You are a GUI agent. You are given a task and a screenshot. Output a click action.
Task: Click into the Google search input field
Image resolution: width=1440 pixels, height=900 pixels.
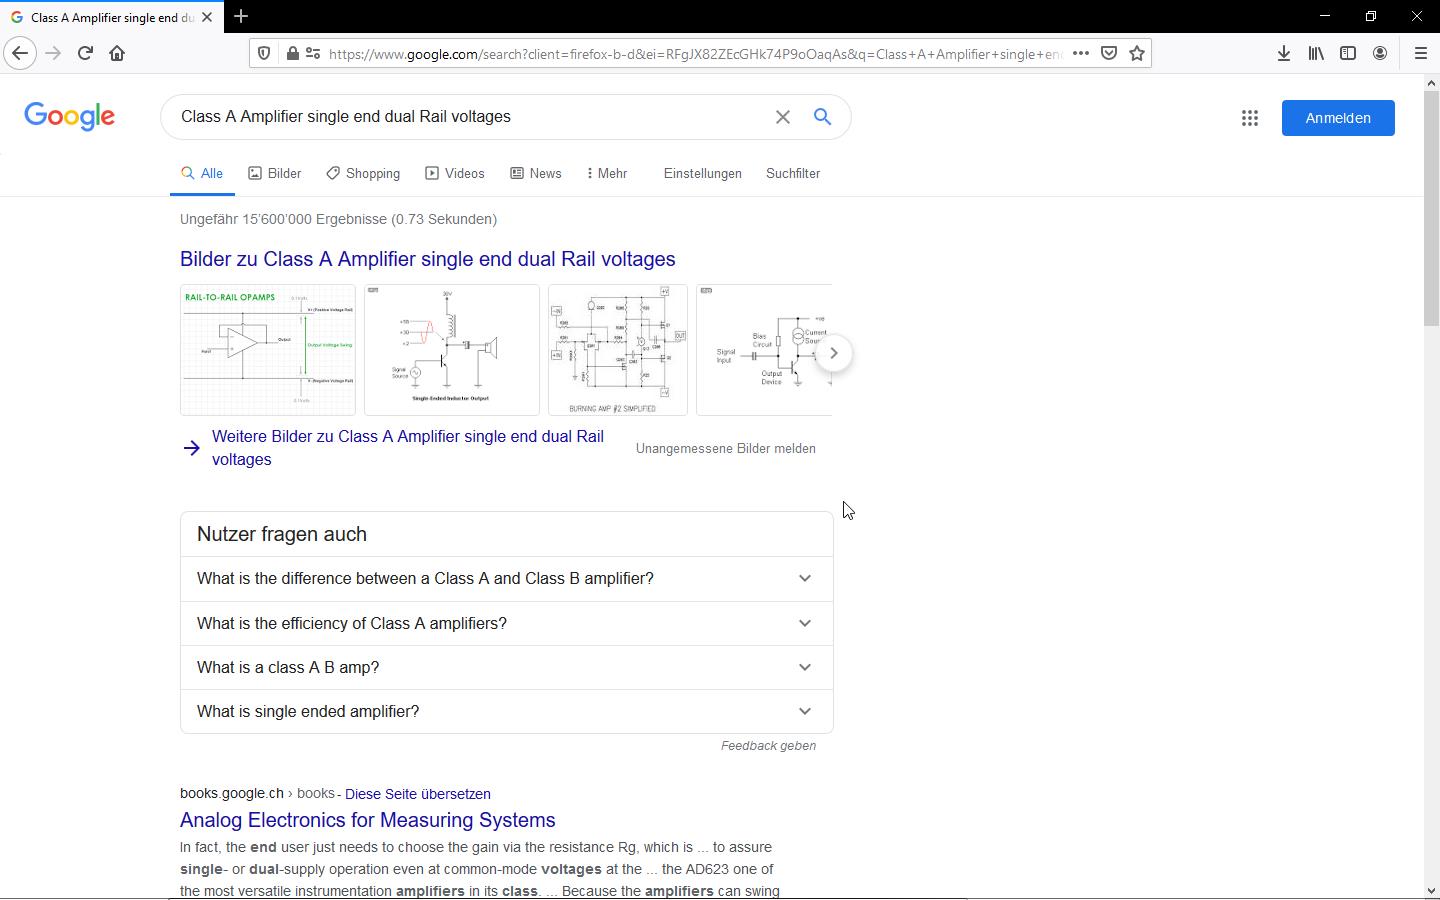pos(470,117)
